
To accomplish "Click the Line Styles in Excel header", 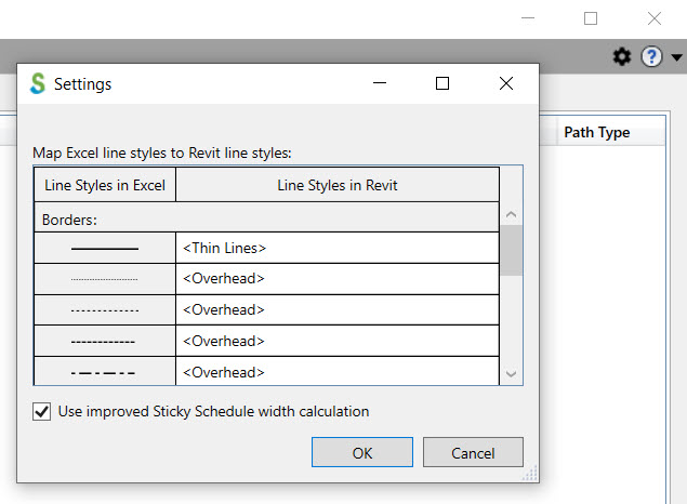I will coord(105,185).
